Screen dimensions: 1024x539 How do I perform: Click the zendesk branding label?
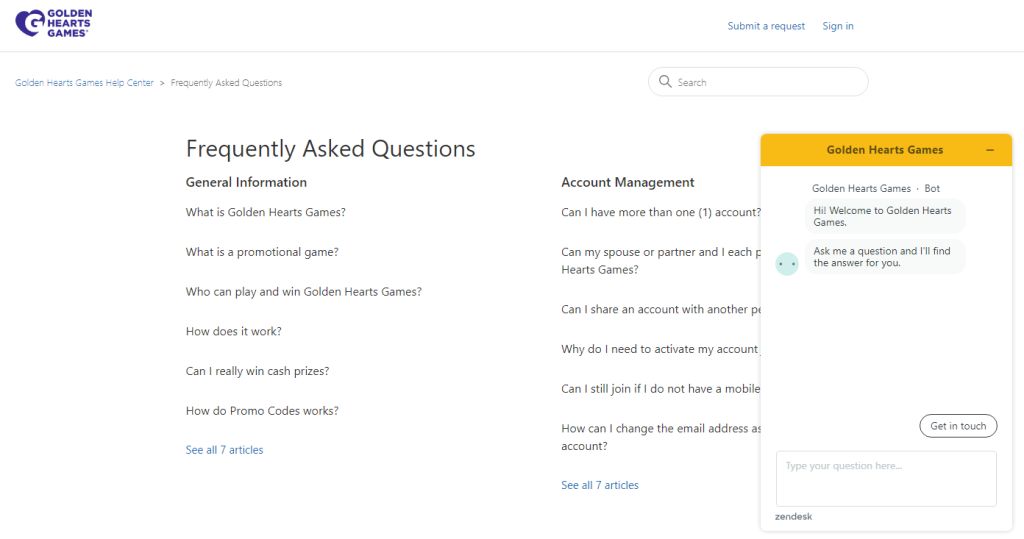tap(793, 516)
